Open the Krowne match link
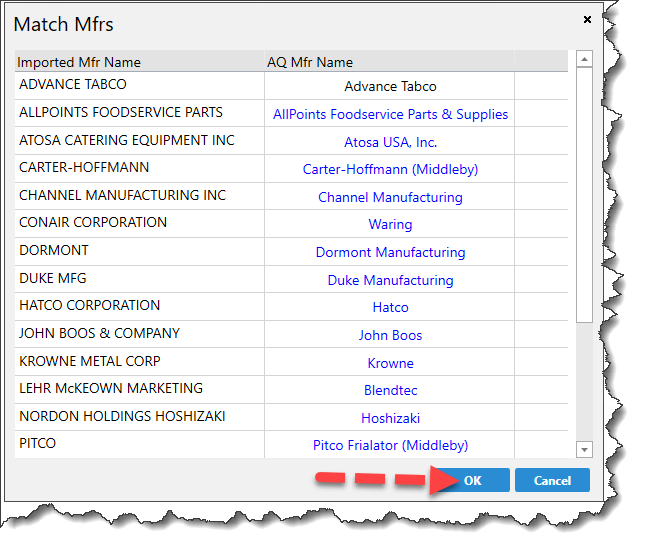 (390, 363)
